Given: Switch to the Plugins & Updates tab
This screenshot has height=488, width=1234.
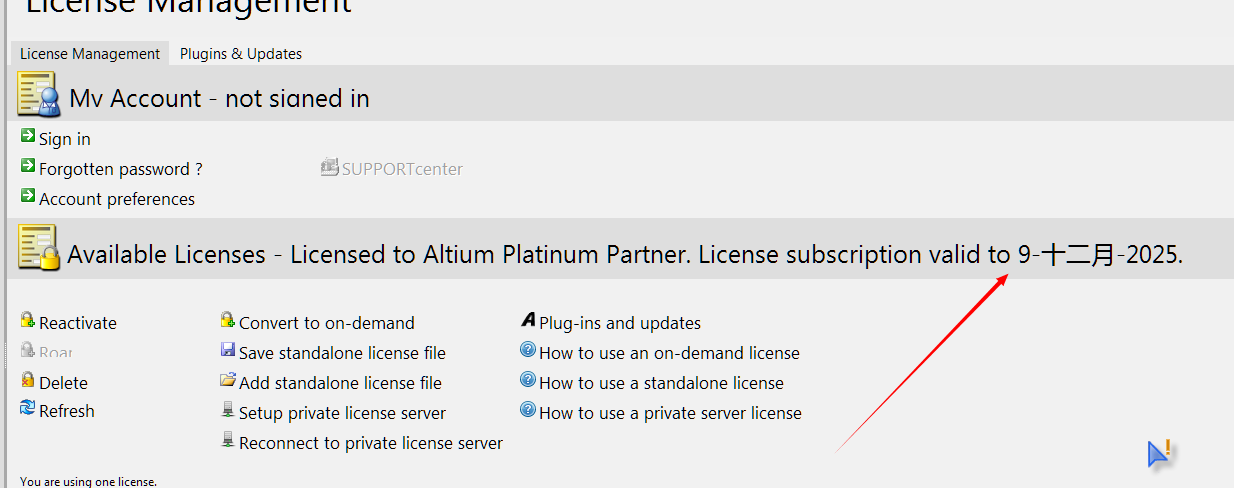Looking at the screenshot, I should tap(241, 54).
